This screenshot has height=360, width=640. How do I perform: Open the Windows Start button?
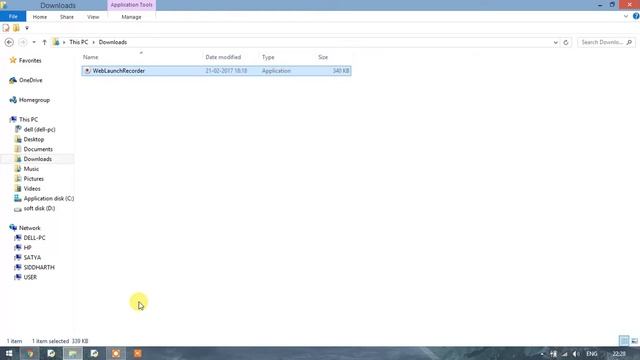[x=9, y=353]
